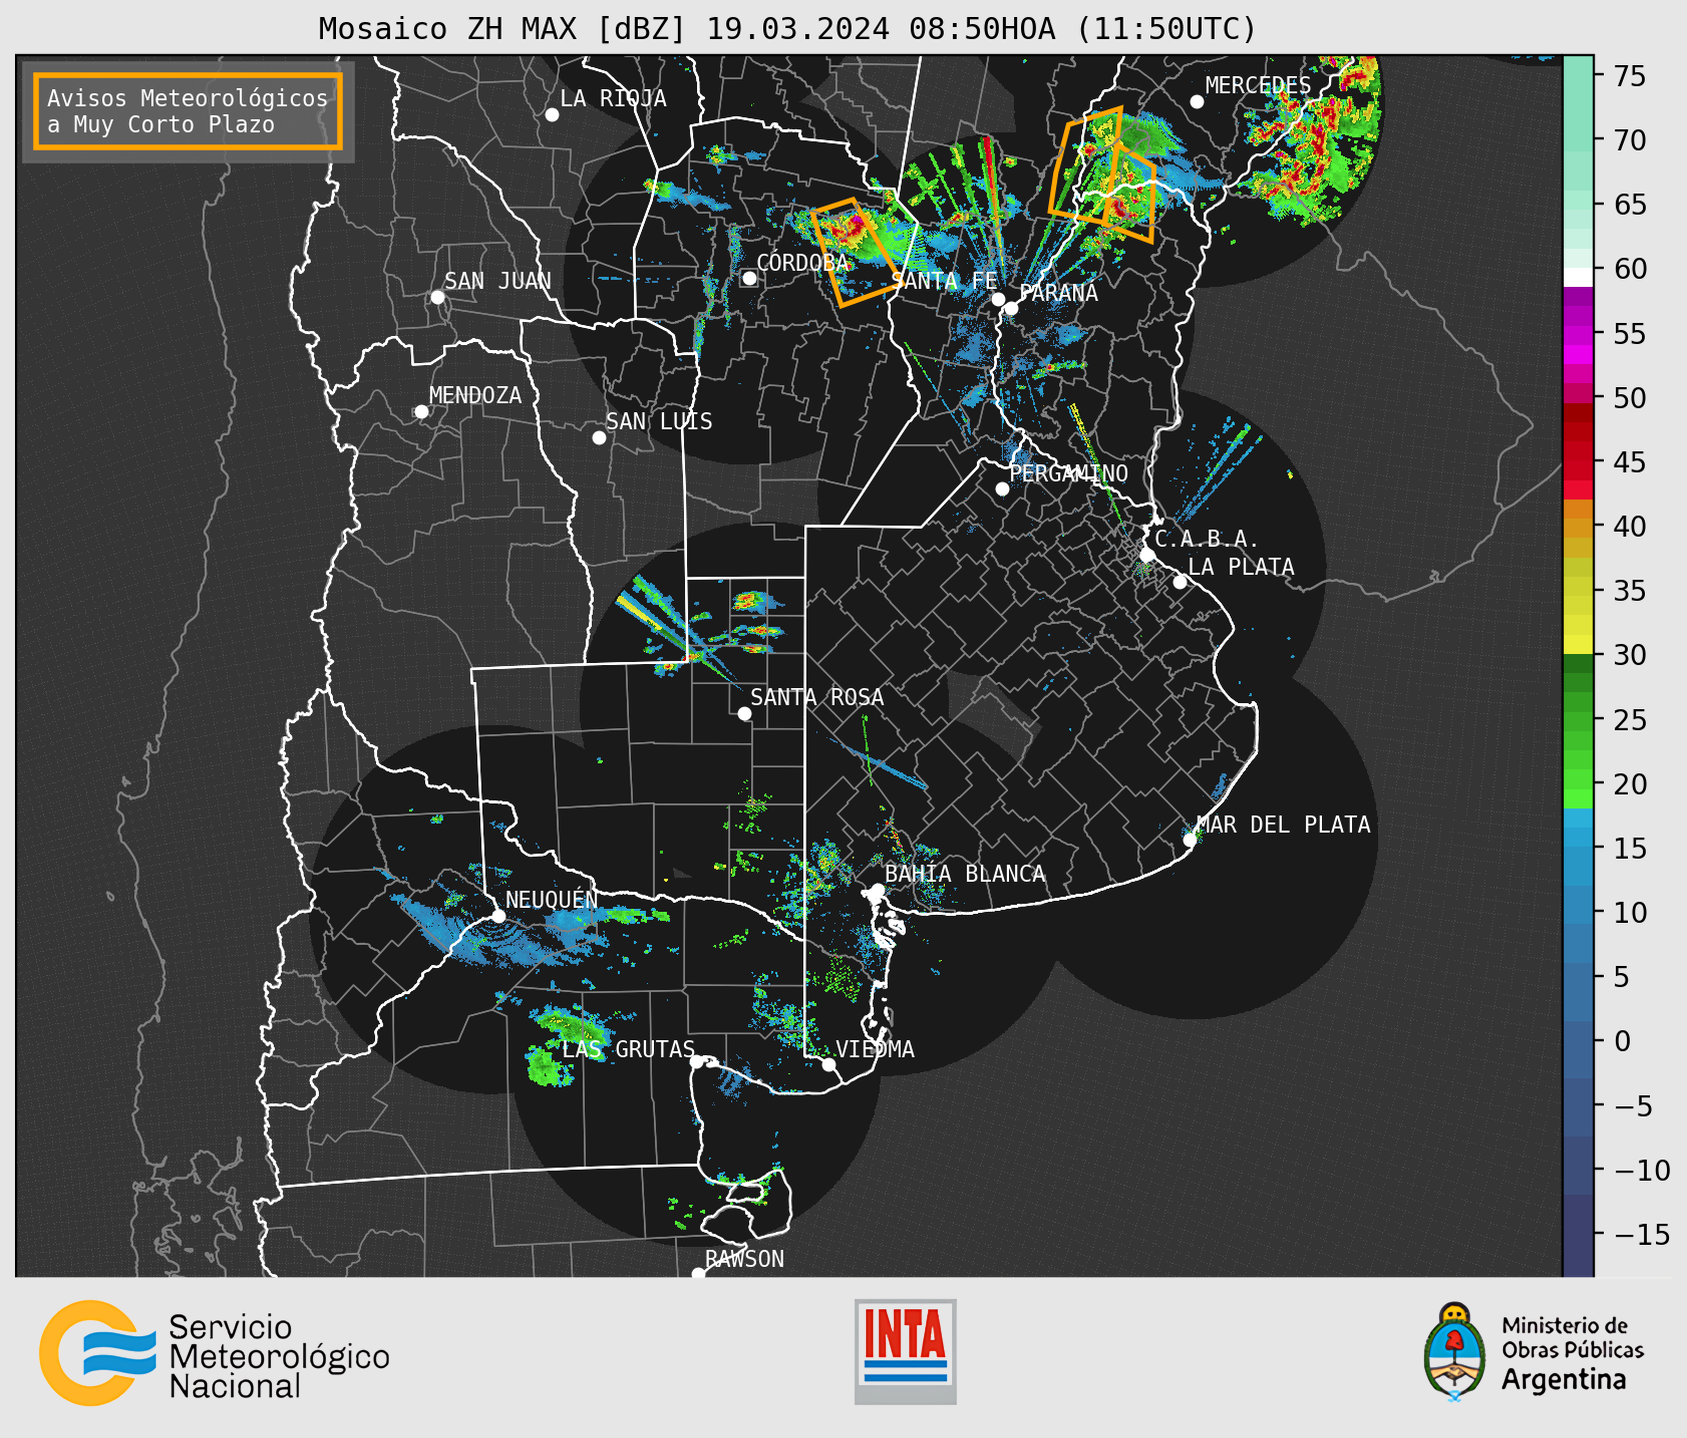Select the white city dot for Santa Rosa
Viewport: 1687px width, 1438px height.
(x=744, y=713)
